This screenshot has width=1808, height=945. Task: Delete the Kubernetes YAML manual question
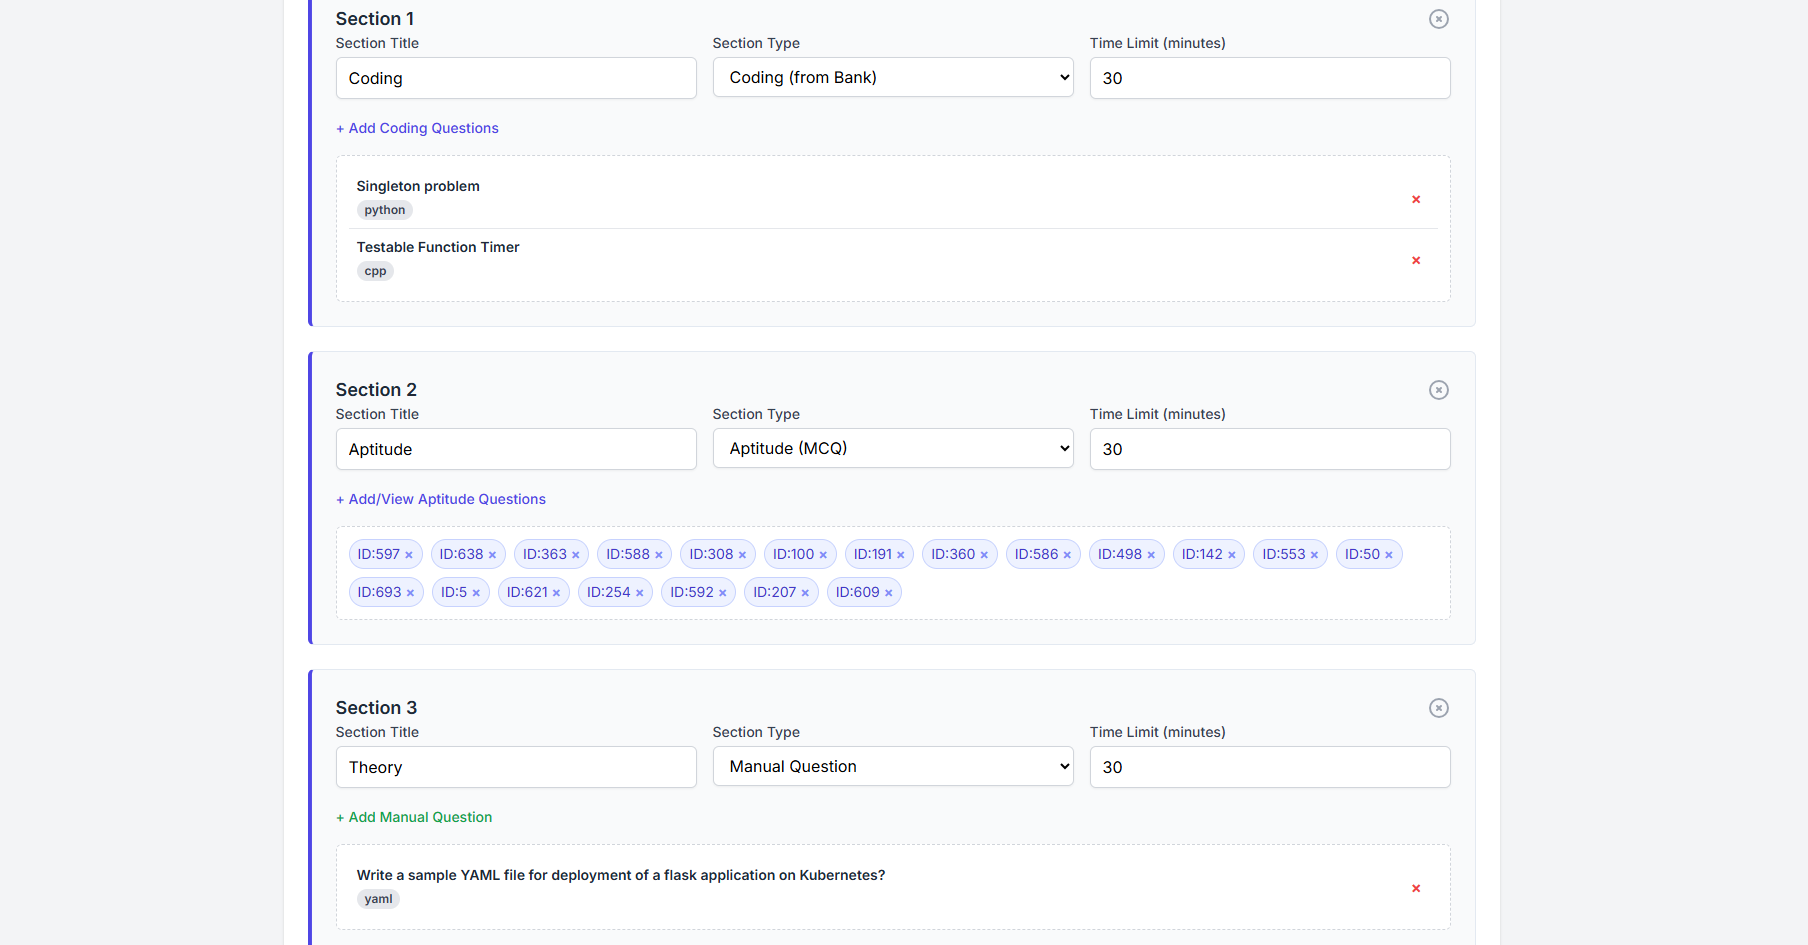(x=1416, y=888)
